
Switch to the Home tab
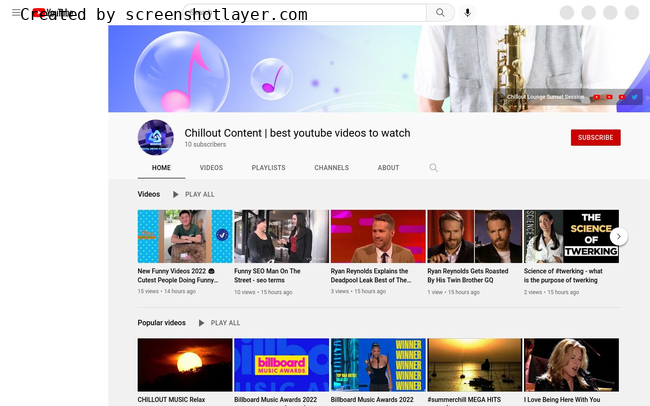tap(161, 168)
